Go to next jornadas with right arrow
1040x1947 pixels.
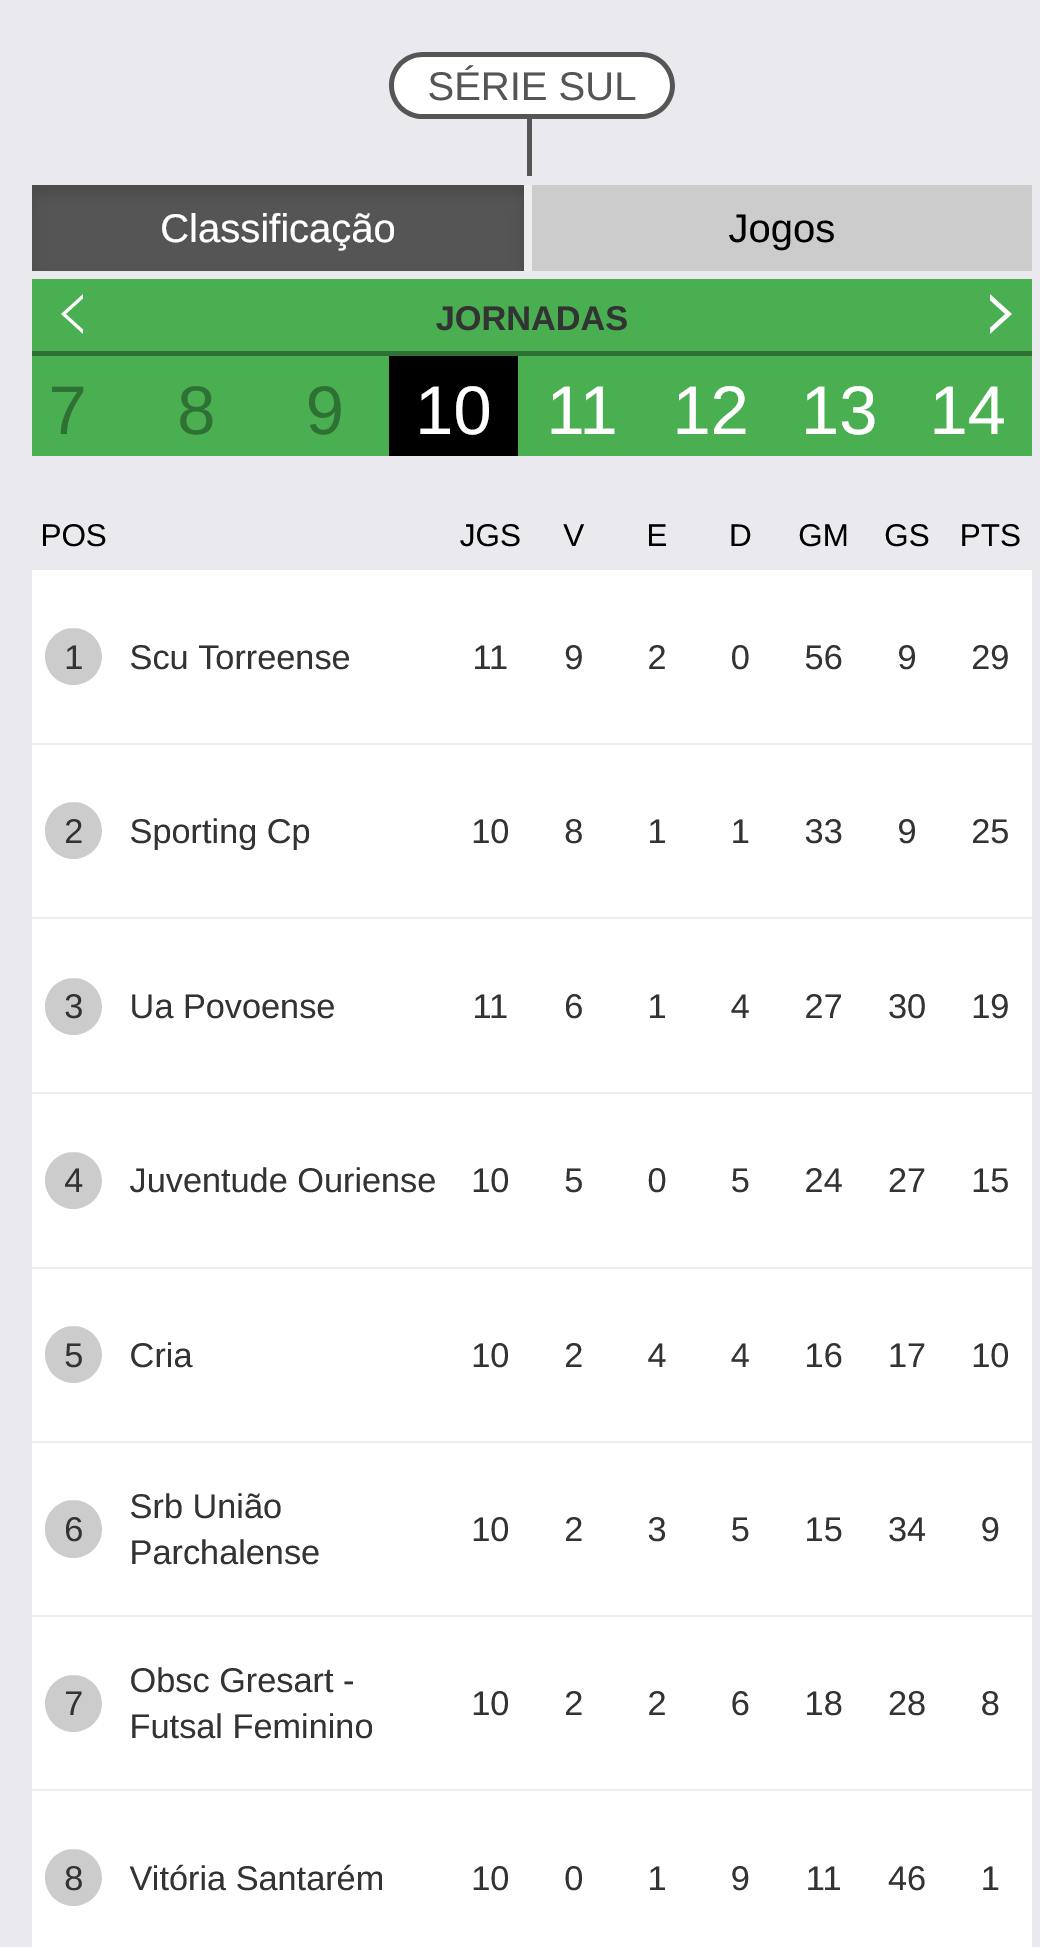(x=998, y=315)
